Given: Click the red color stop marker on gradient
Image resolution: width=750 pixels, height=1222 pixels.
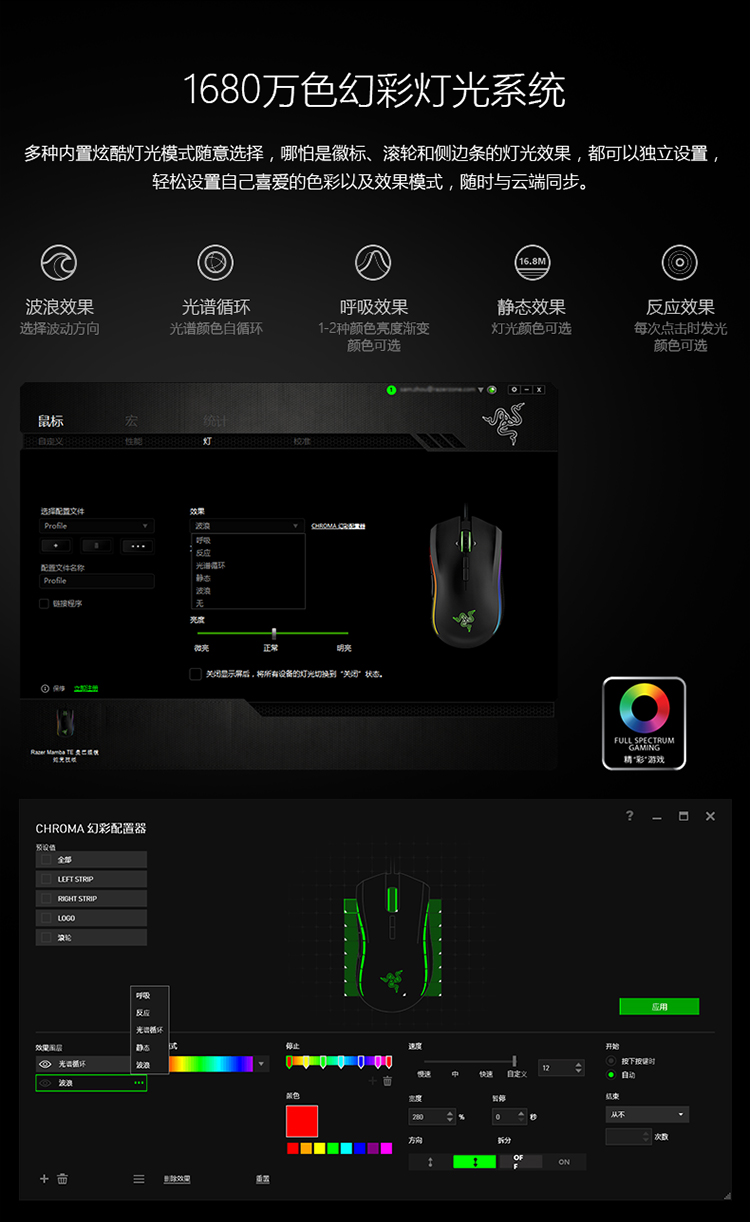Looking at the screenshot, I should [290, 1061].
